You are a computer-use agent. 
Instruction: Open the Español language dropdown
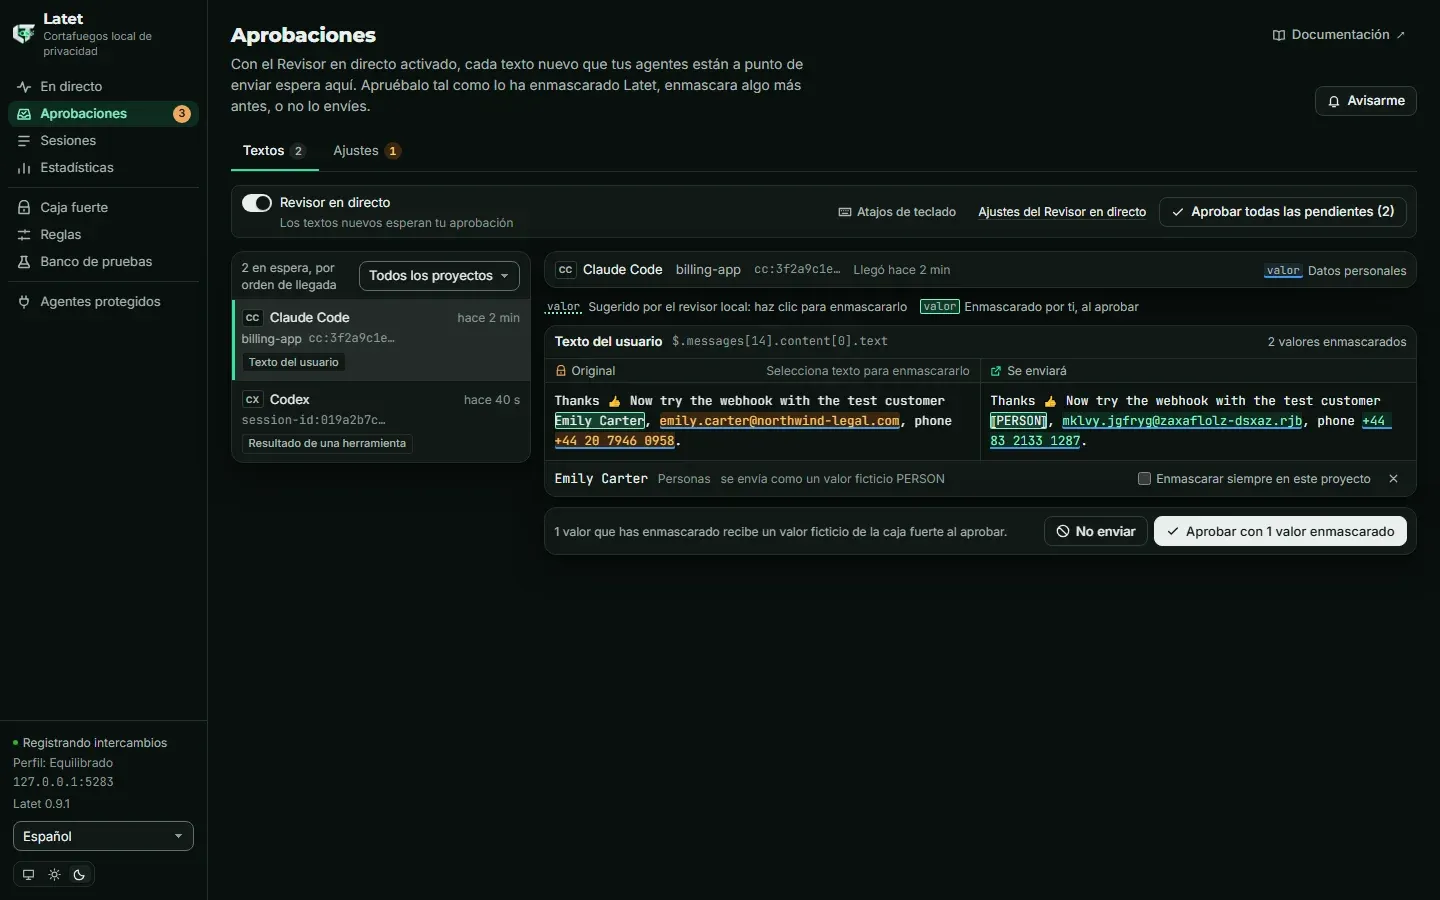point(103,836)
